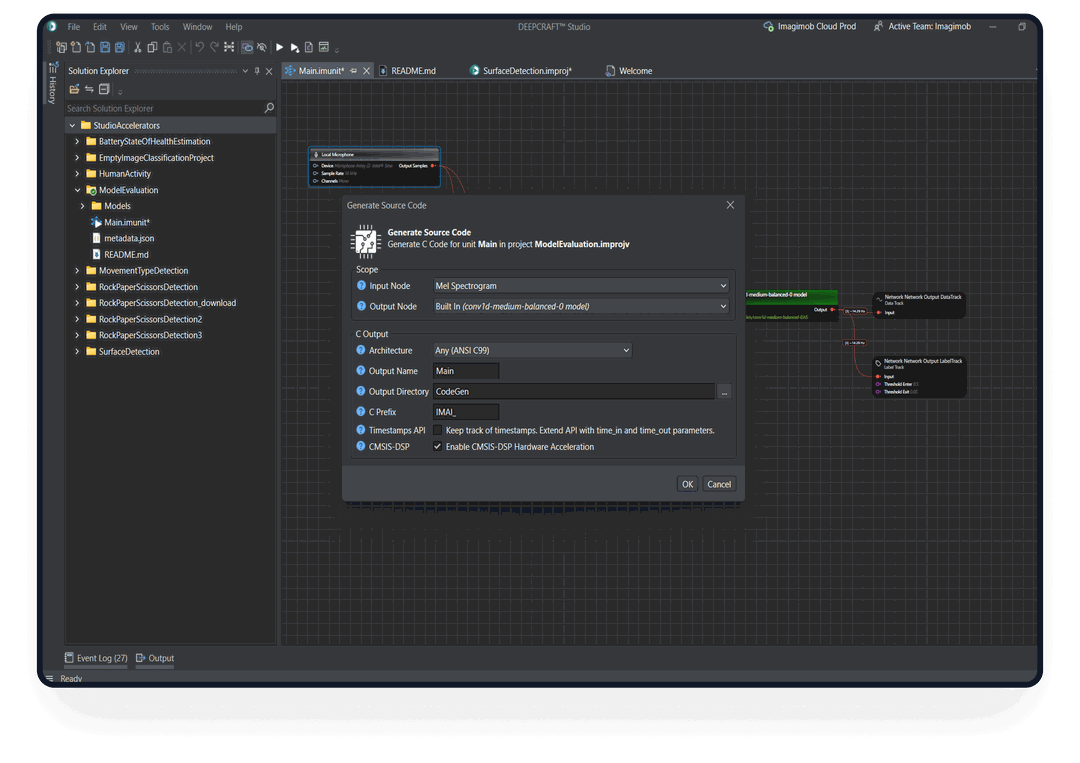Open the Tools menu
The image size is (1080, 763).
[160, 27]
